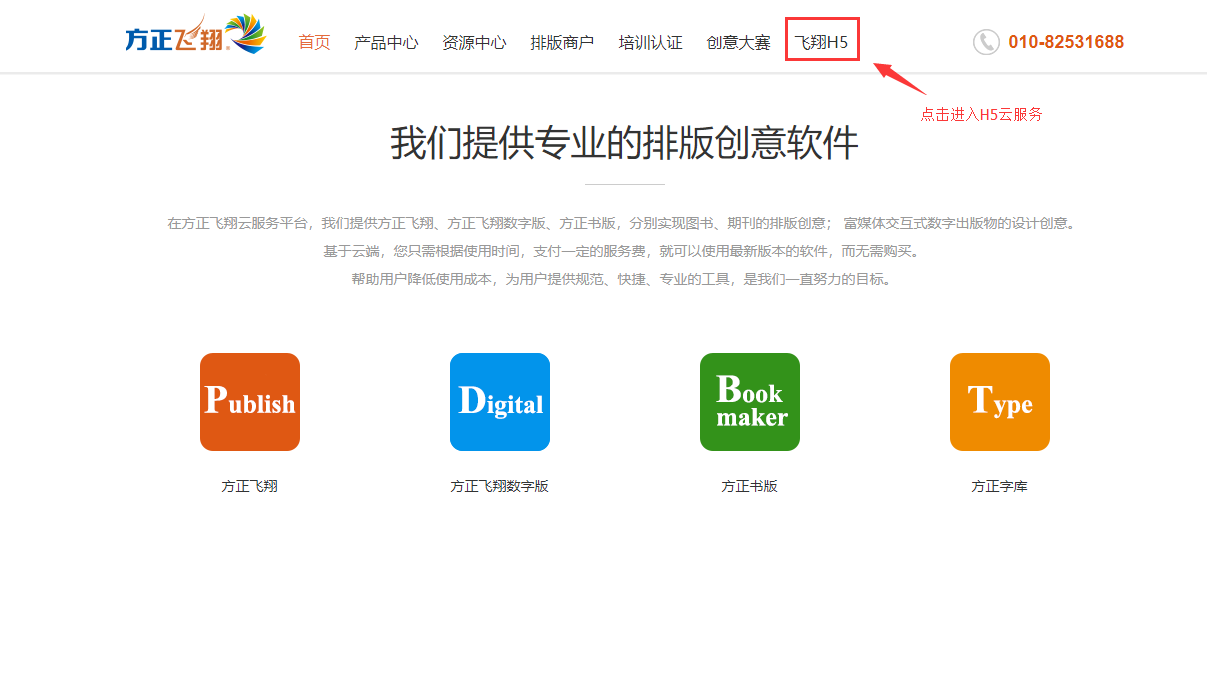Open the orange Publish product icon
Screen dimensions: 1207x674
click(x=250, y=402)
